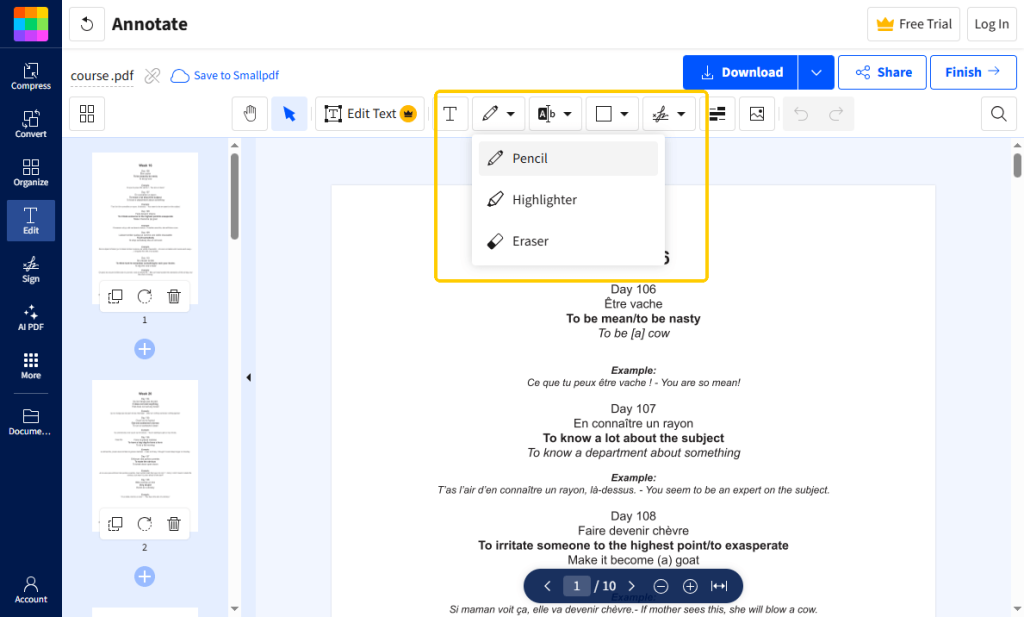Viewport: 1024px width, 617px height.
Task: Open the Documents folder in sidebar
Action: tap(31, 422)
